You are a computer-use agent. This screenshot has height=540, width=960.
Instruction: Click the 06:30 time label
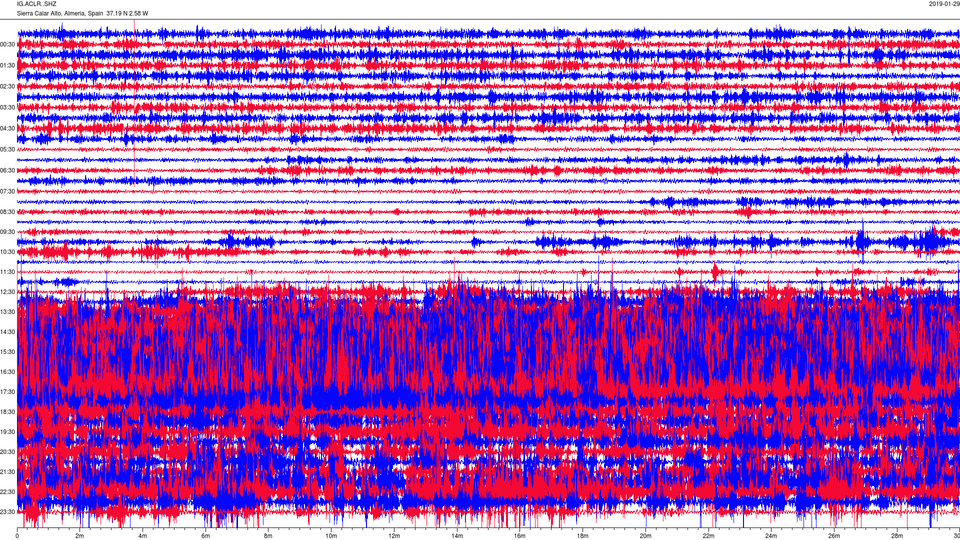(7, 171)
